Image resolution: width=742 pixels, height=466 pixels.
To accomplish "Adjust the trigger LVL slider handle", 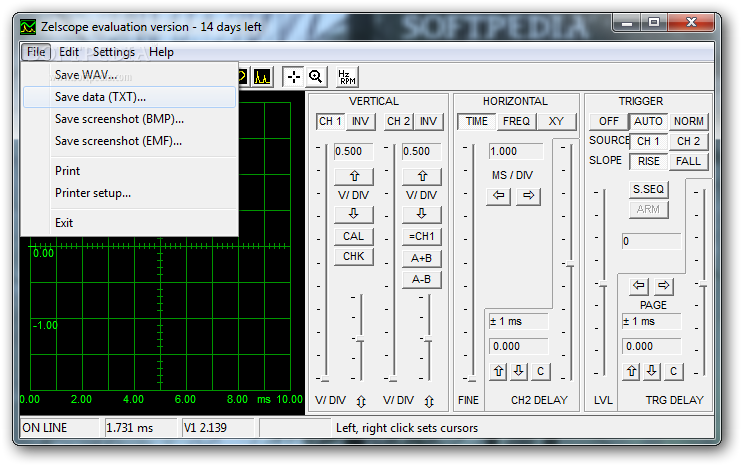I will click(603, 285).
